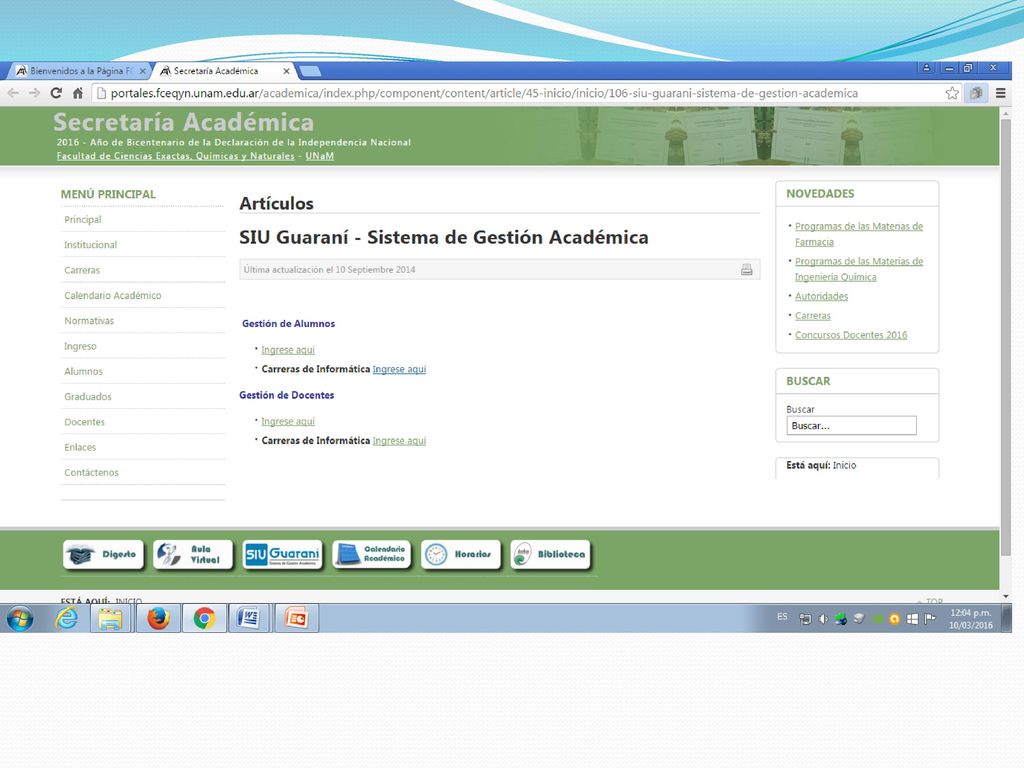Screen dimensions: 1024x768
Task: Select Contáctenos from the main menu
Action: (x=91, y=473)
